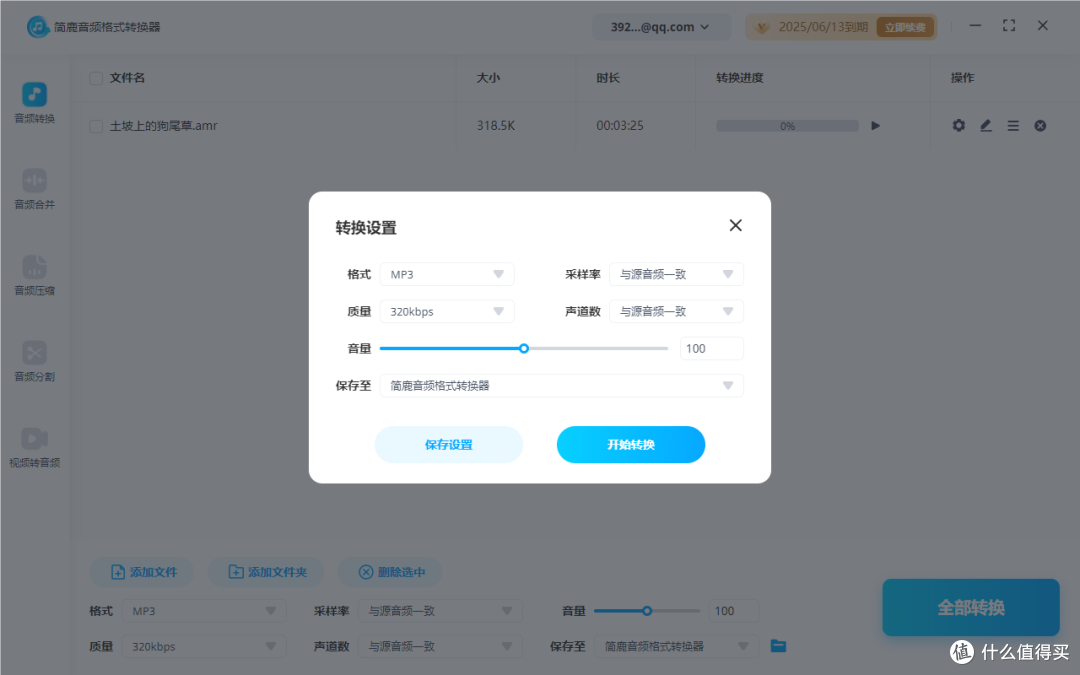Click the bottom bar 音量 slider handle

[x=647, y=611]
